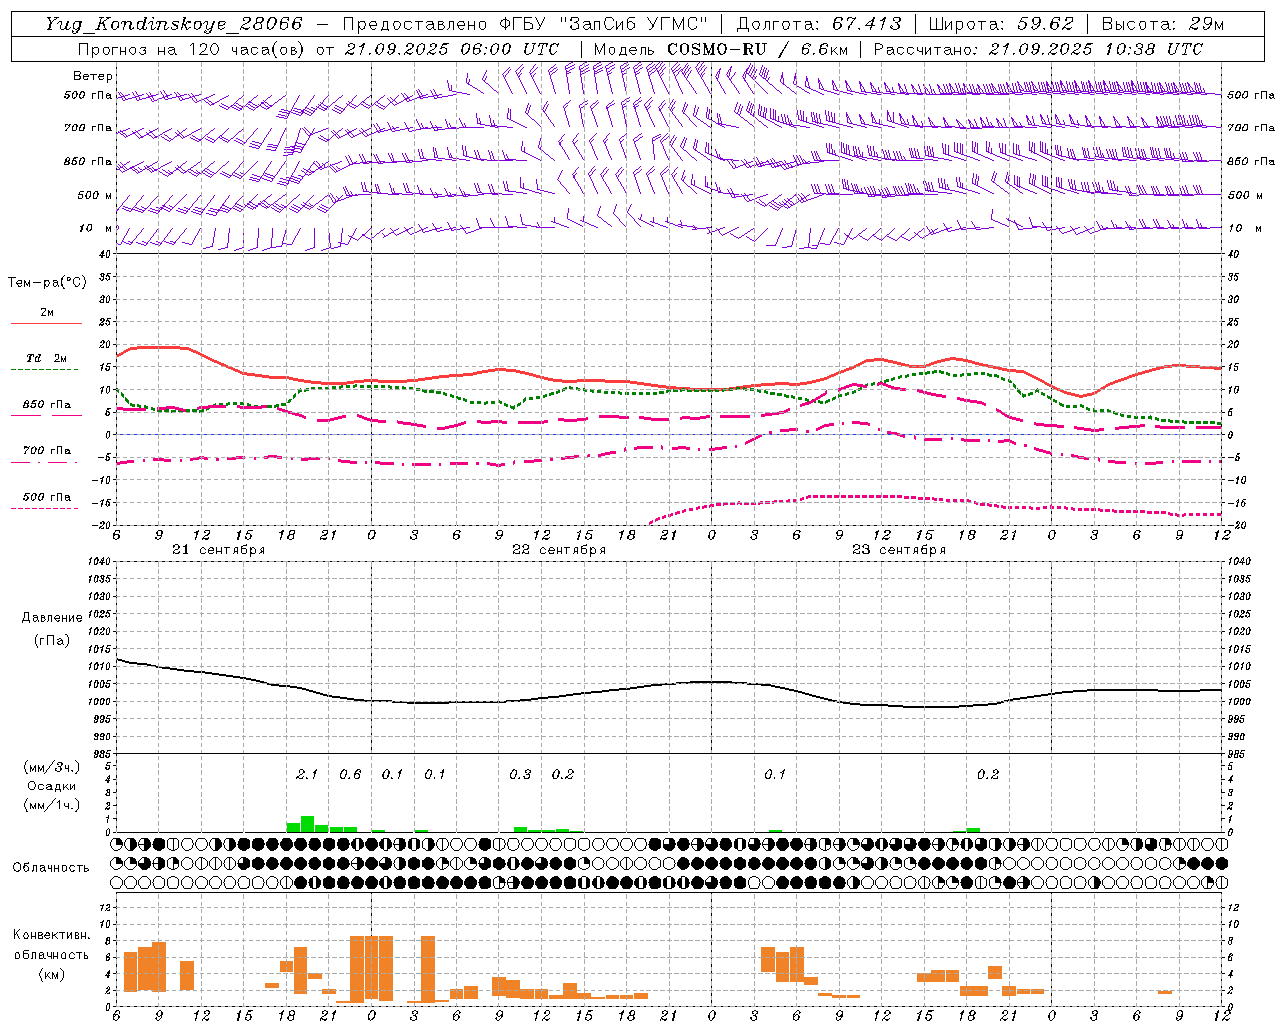Click the "Осадки" precipitation label

pyautogui.click(x=52, y=786)
